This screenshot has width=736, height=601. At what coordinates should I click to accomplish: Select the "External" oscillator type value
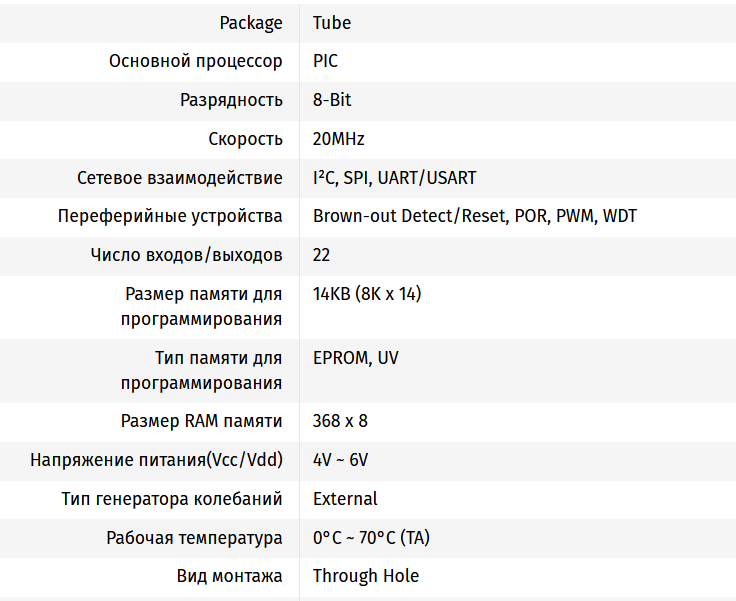pyautogui.click(x=345, y=498)
